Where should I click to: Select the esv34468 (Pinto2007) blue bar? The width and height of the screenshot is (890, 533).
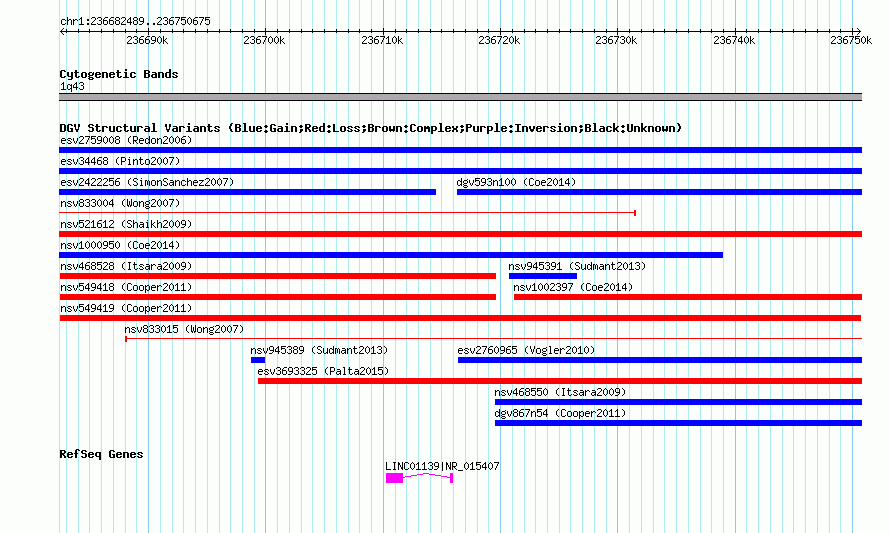point(460,171)
